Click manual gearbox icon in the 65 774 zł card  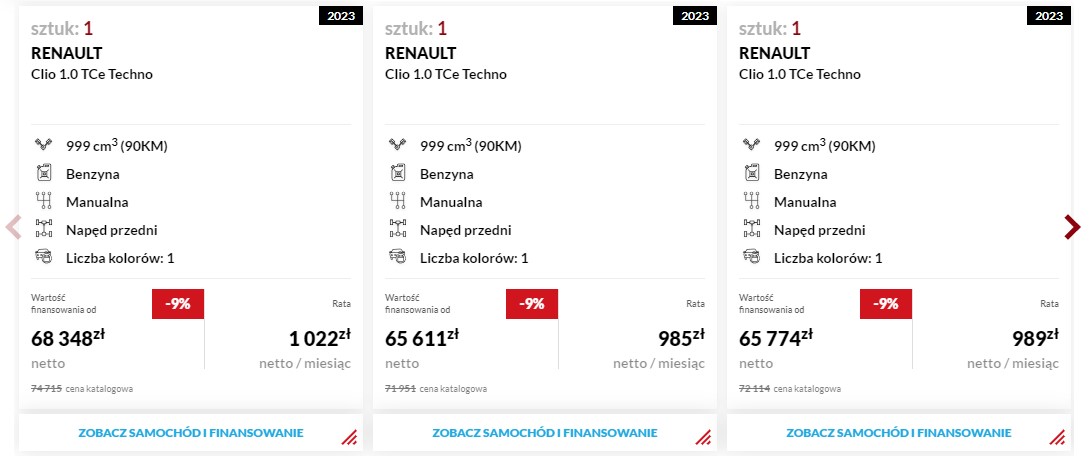click(751, 201)
